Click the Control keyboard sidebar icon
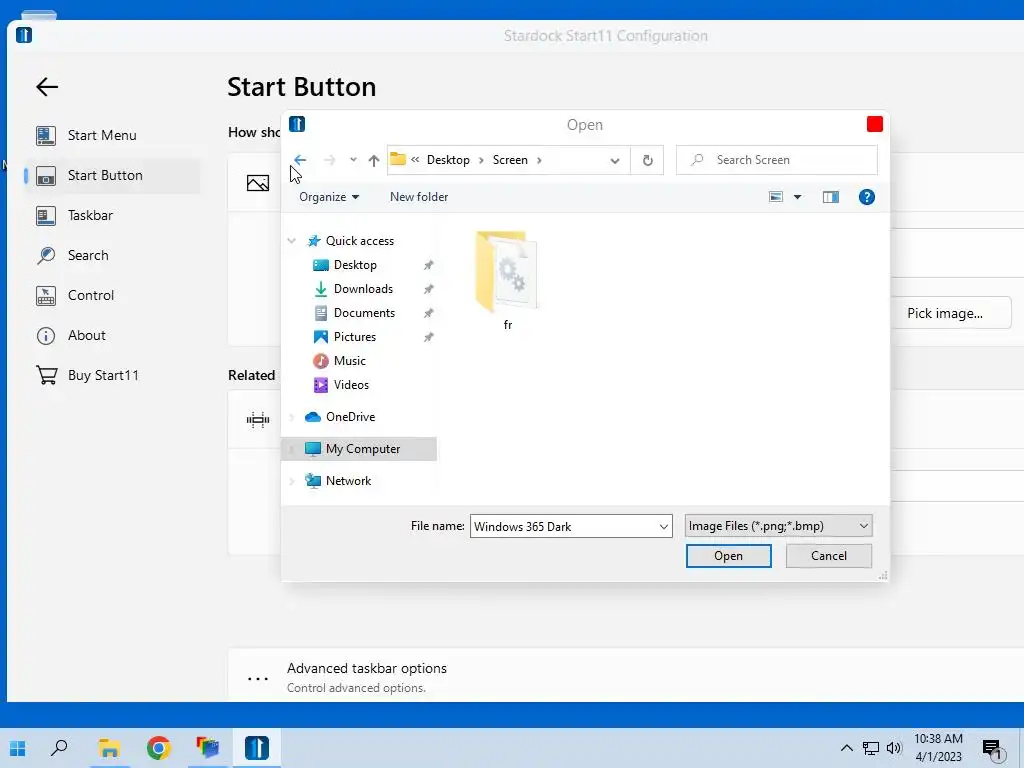 pyautogui.click(x=46, y=296)
